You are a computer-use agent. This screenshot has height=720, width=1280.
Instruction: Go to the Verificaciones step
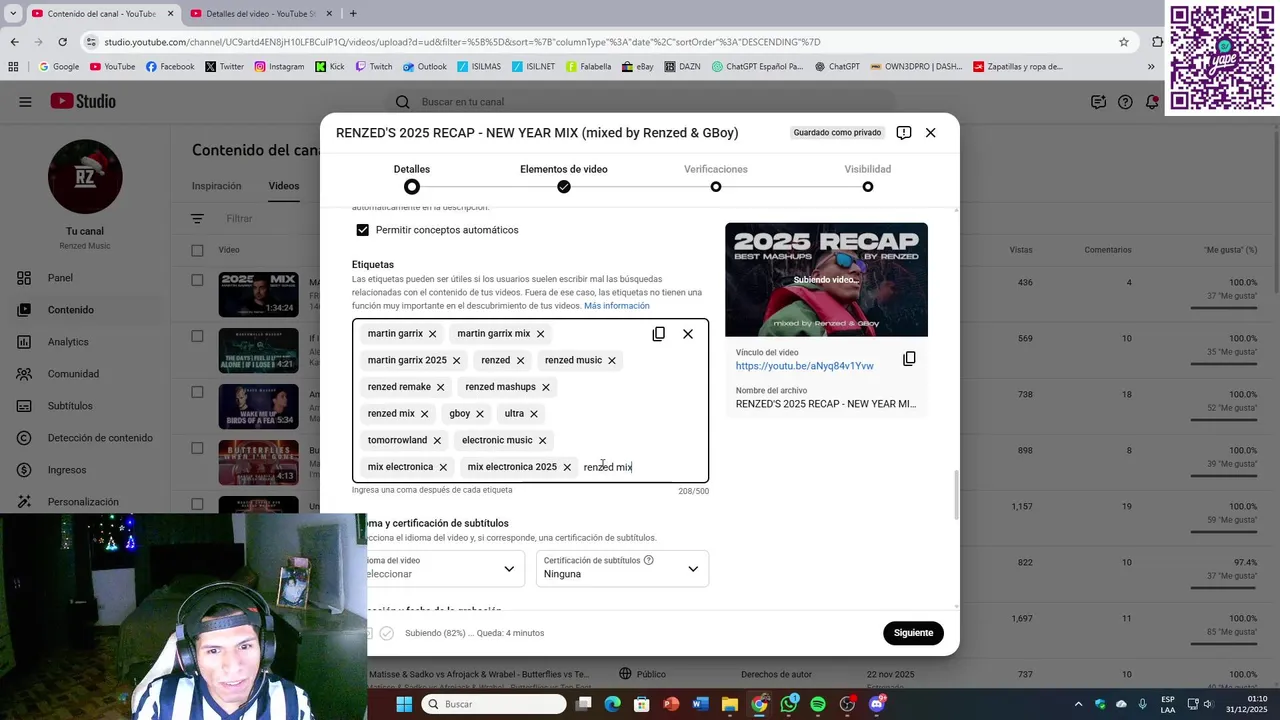coord(716,178)
